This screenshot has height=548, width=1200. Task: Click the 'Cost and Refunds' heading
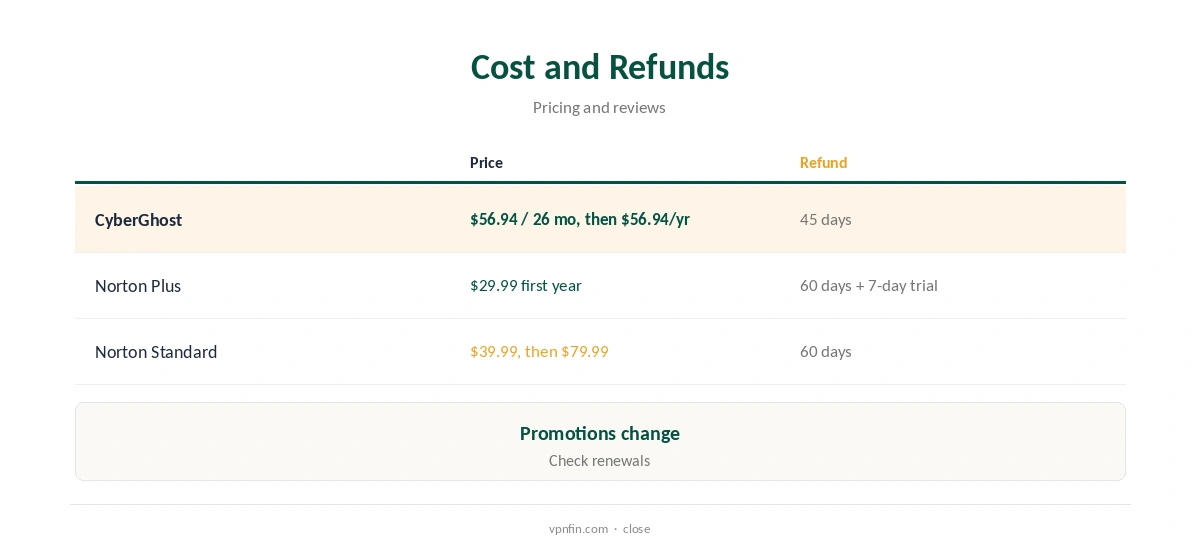(x=599, y=67)
